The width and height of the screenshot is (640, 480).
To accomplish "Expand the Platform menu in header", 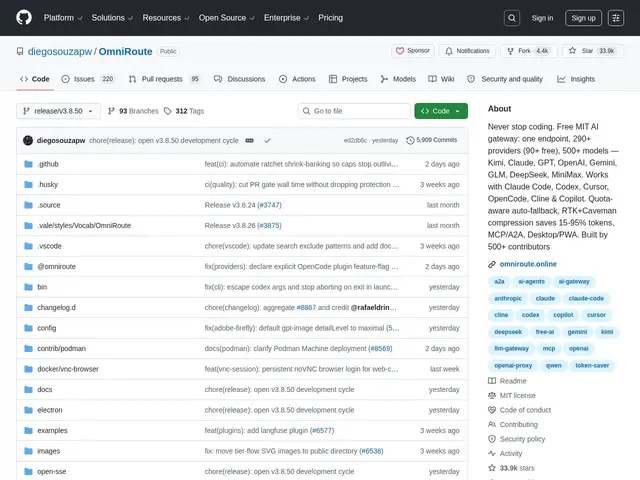I will click(63, 18).
